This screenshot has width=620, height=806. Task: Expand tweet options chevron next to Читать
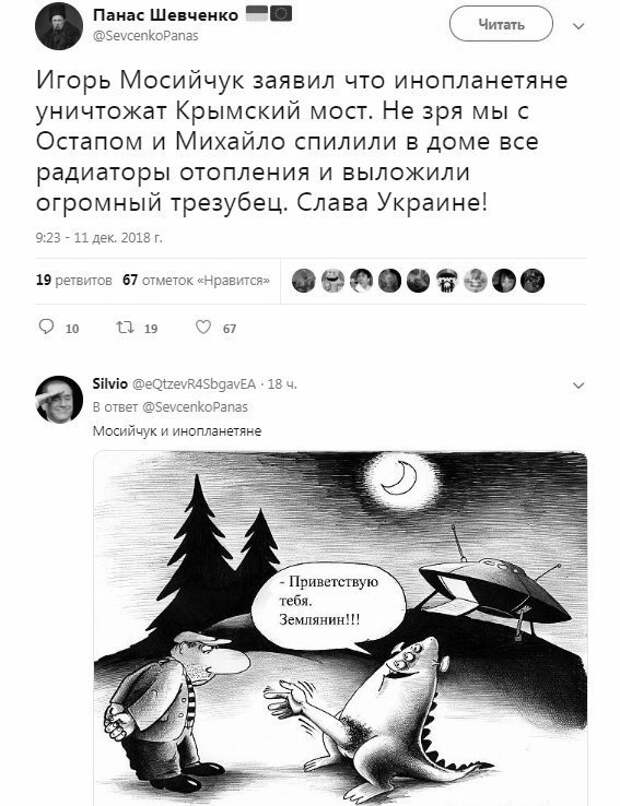(579, 26)
